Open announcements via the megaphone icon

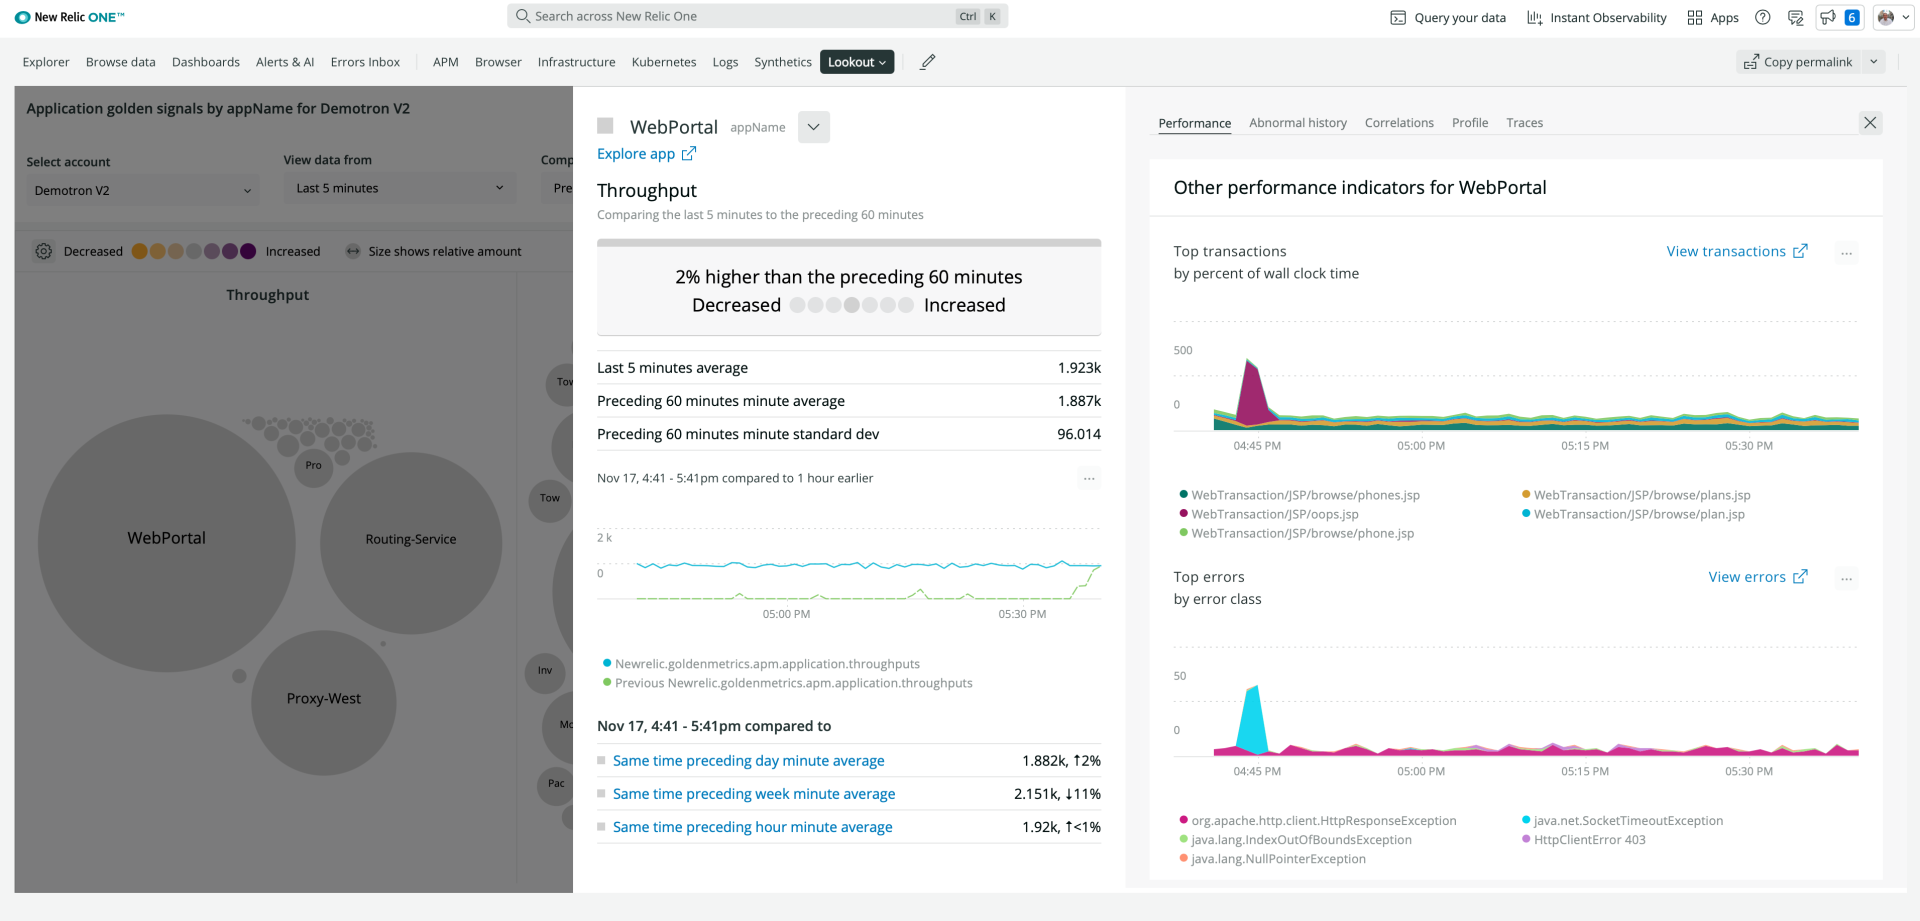click(1827, 17)
